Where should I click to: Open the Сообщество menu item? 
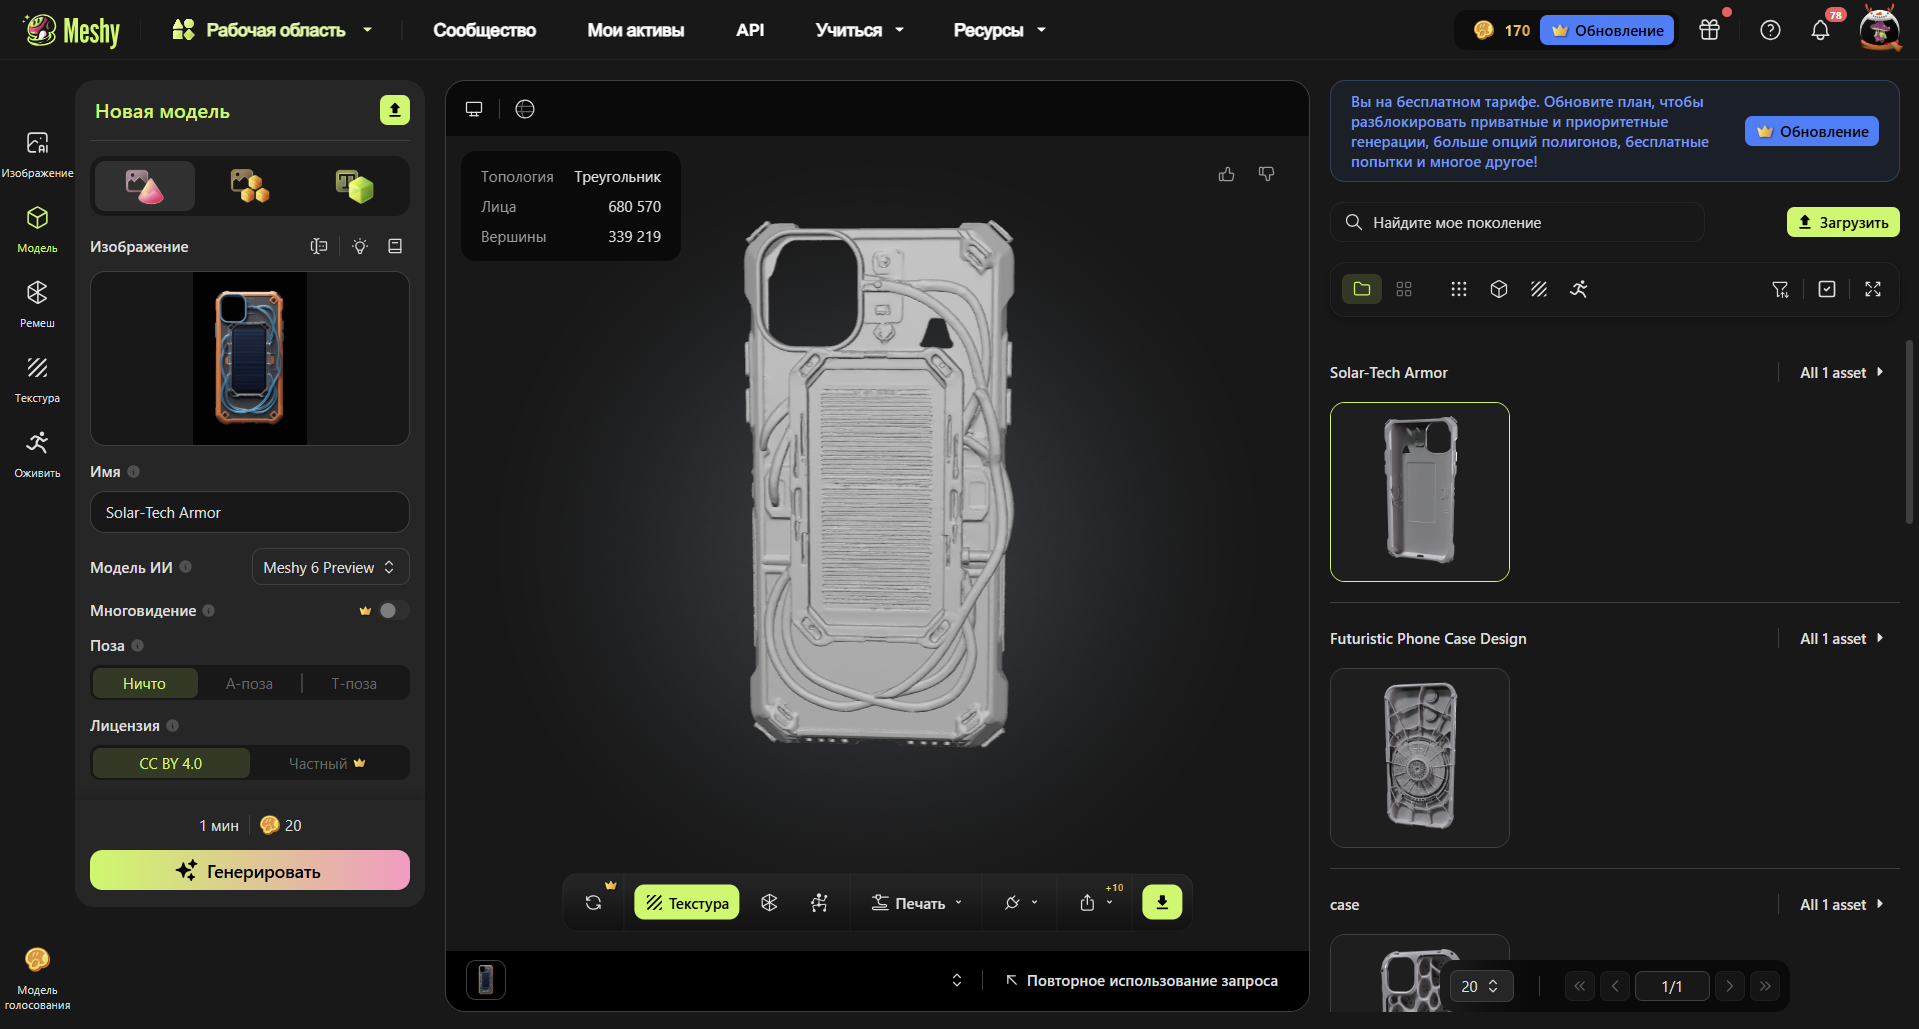[484, 30]
